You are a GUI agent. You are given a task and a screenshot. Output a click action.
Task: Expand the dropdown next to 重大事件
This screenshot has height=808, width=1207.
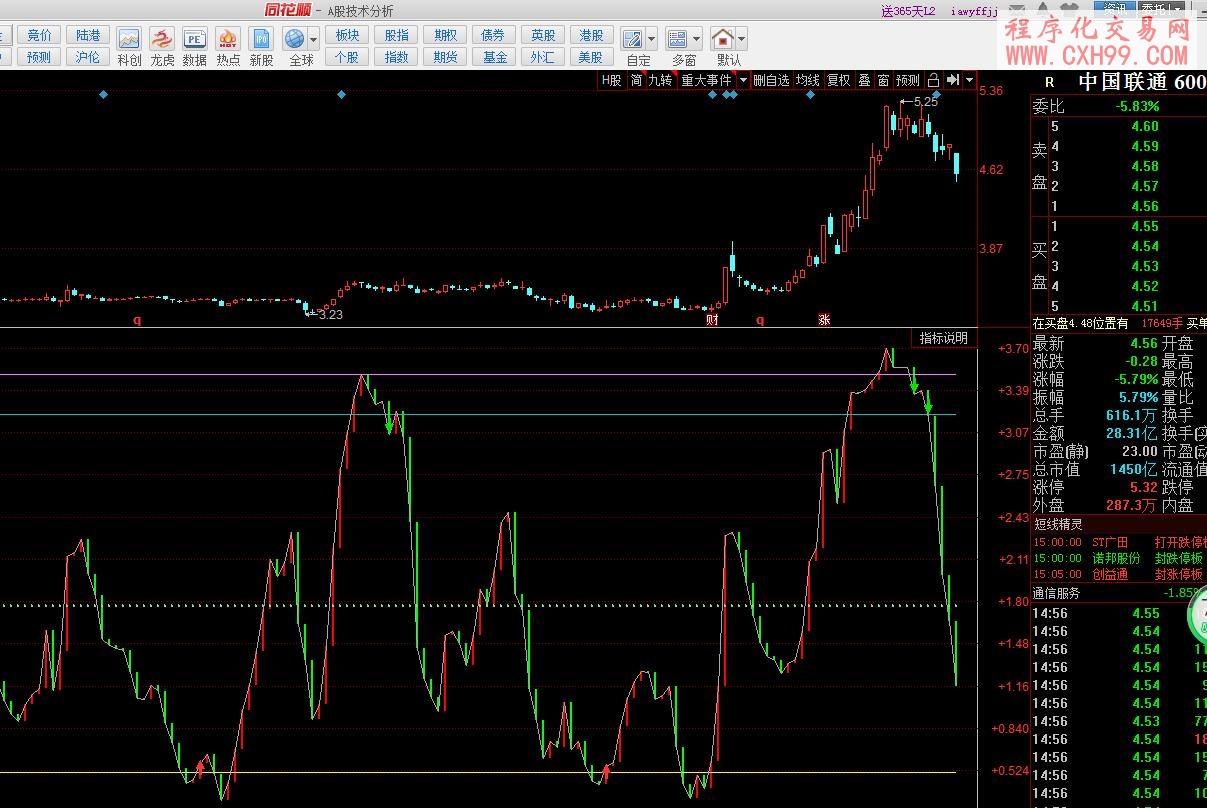click(x=742, y=80)
